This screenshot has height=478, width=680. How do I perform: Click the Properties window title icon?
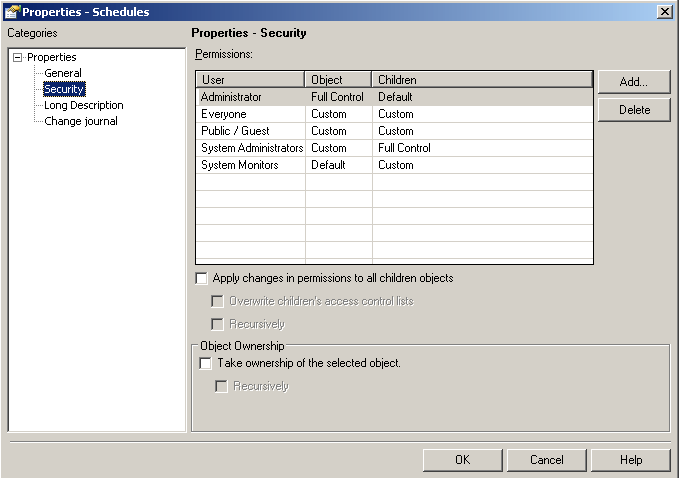pyautogui.click(x=12, y=11)
